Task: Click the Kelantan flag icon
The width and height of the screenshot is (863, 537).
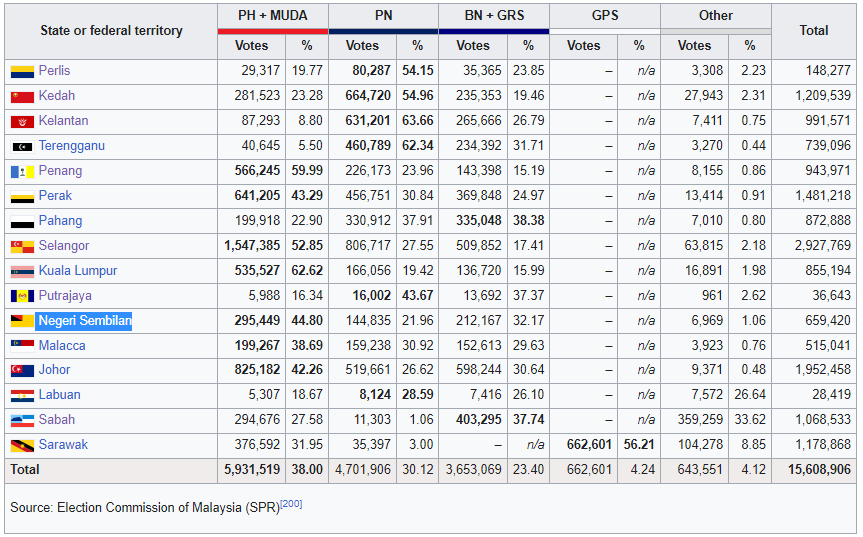Action: tap(22, 122)
